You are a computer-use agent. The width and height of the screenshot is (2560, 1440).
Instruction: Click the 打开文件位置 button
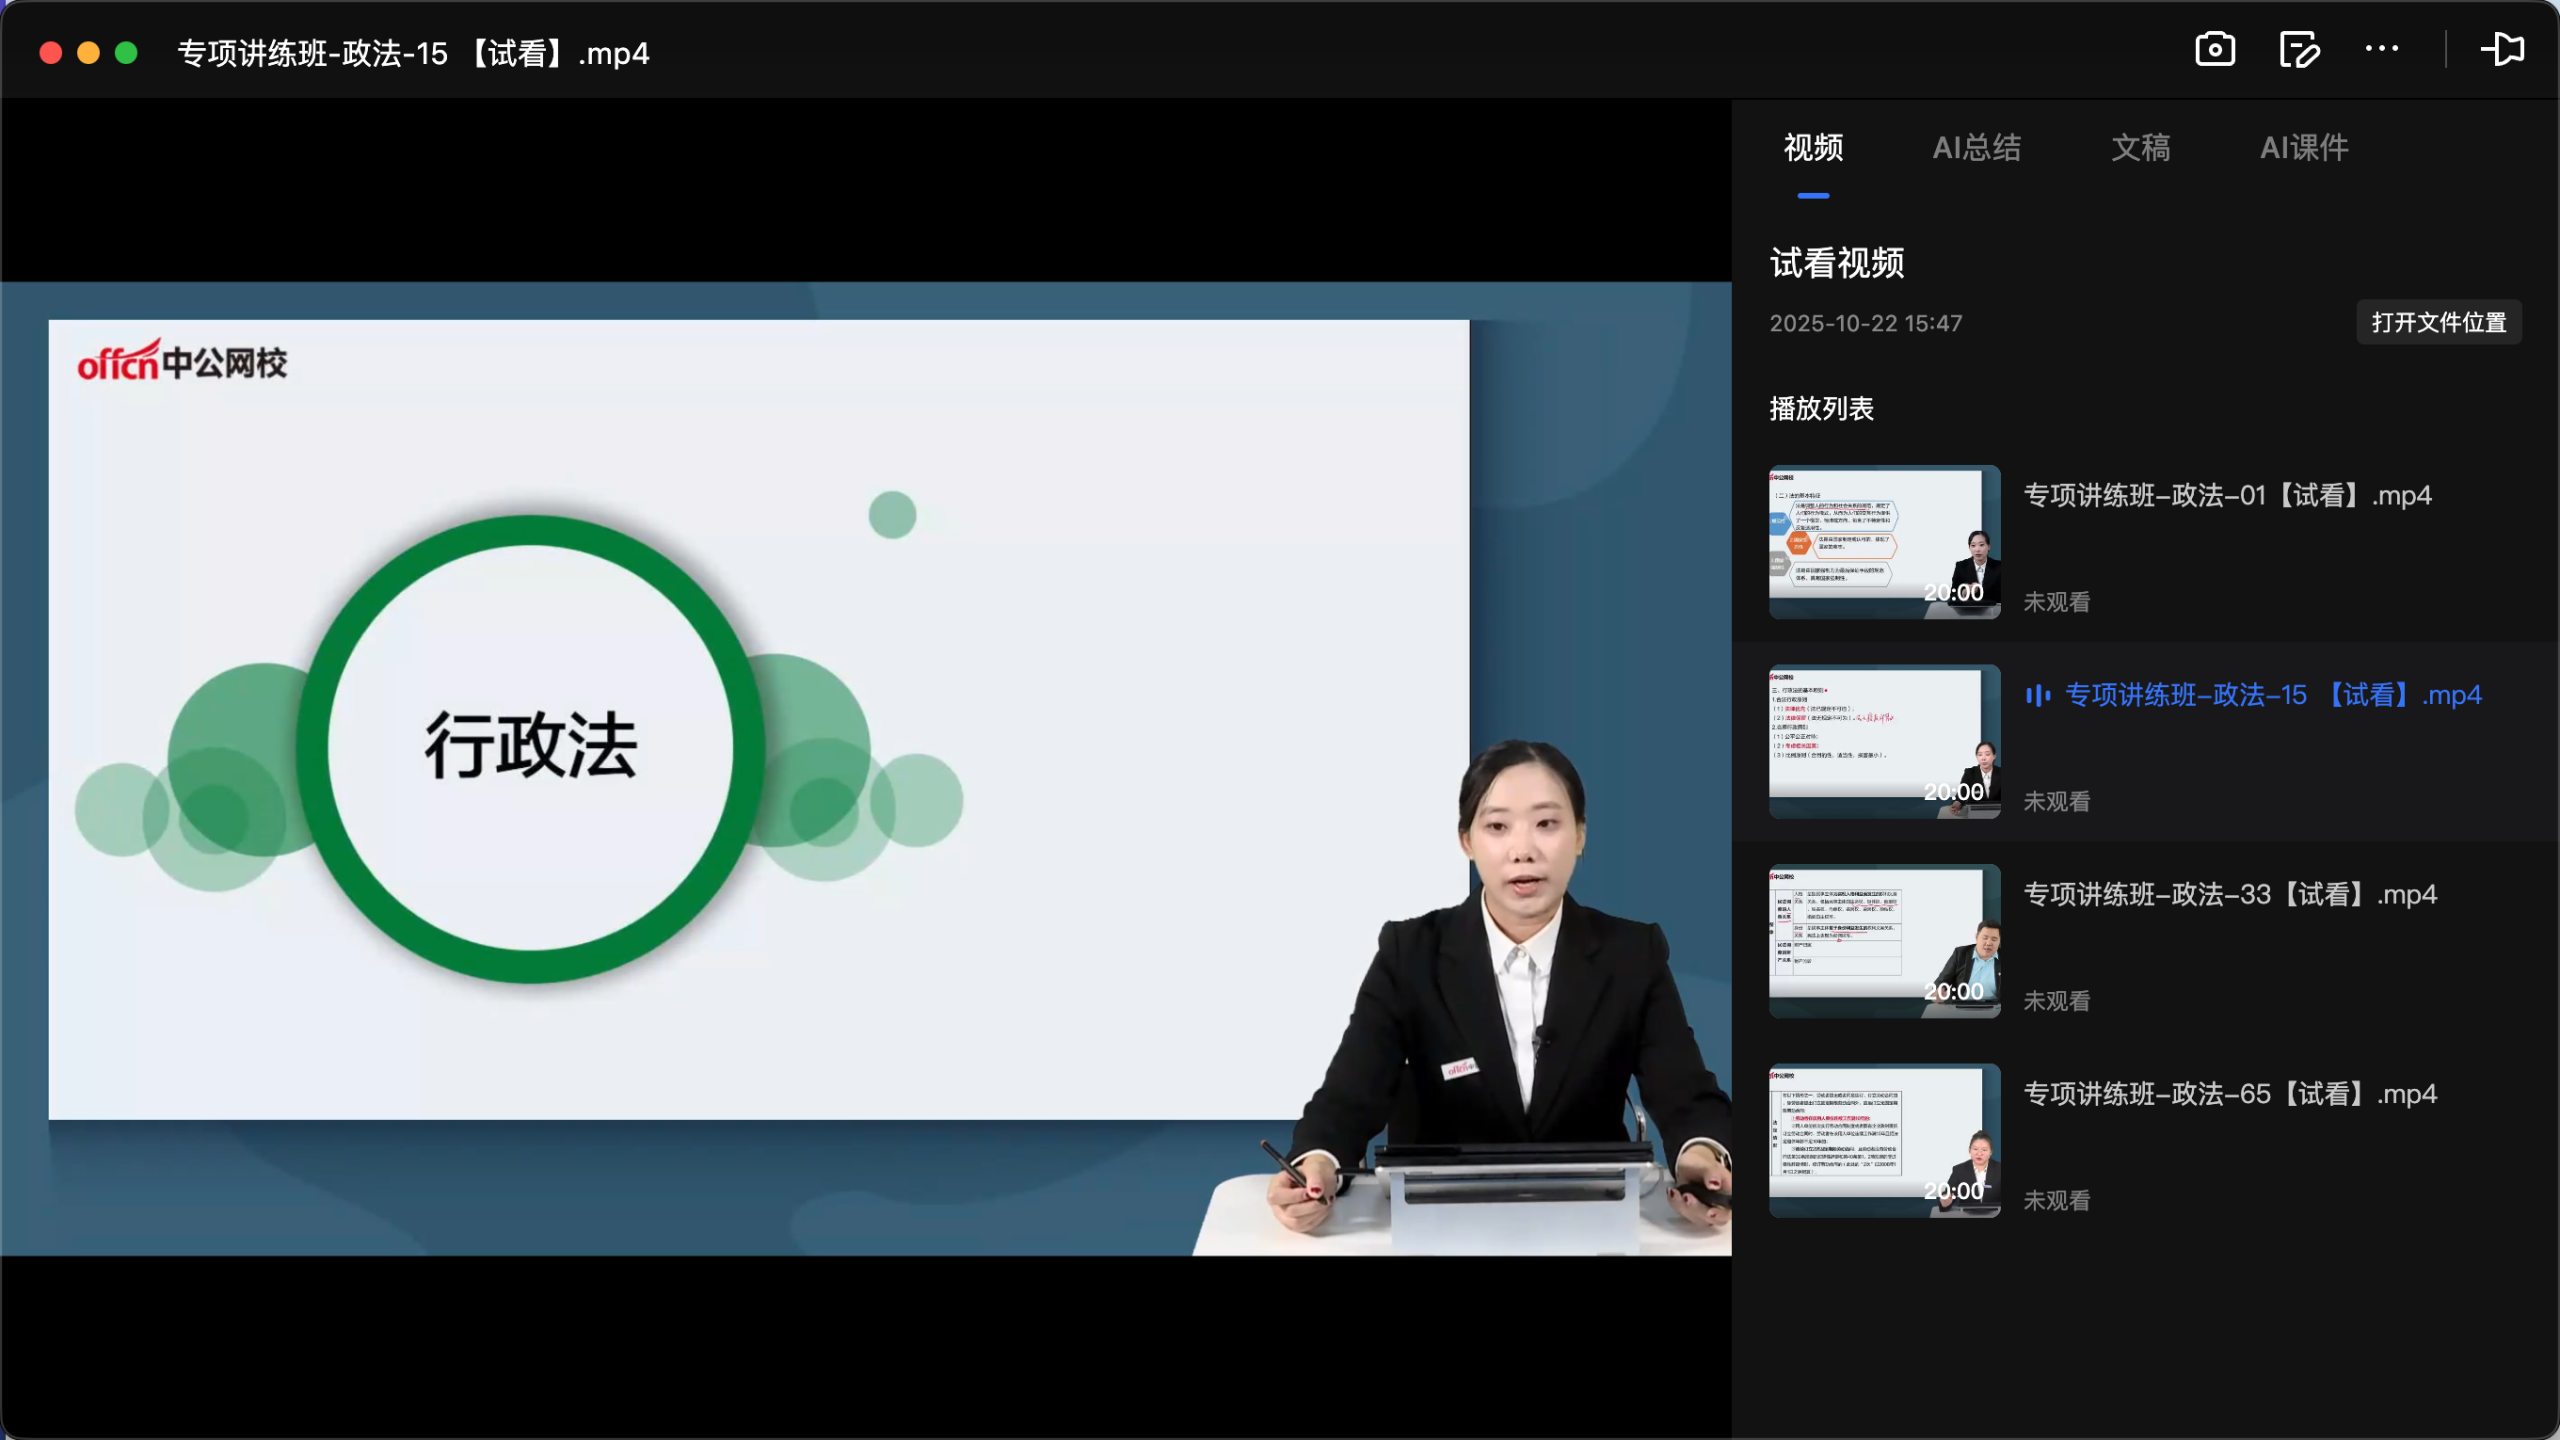[2438, 322]
